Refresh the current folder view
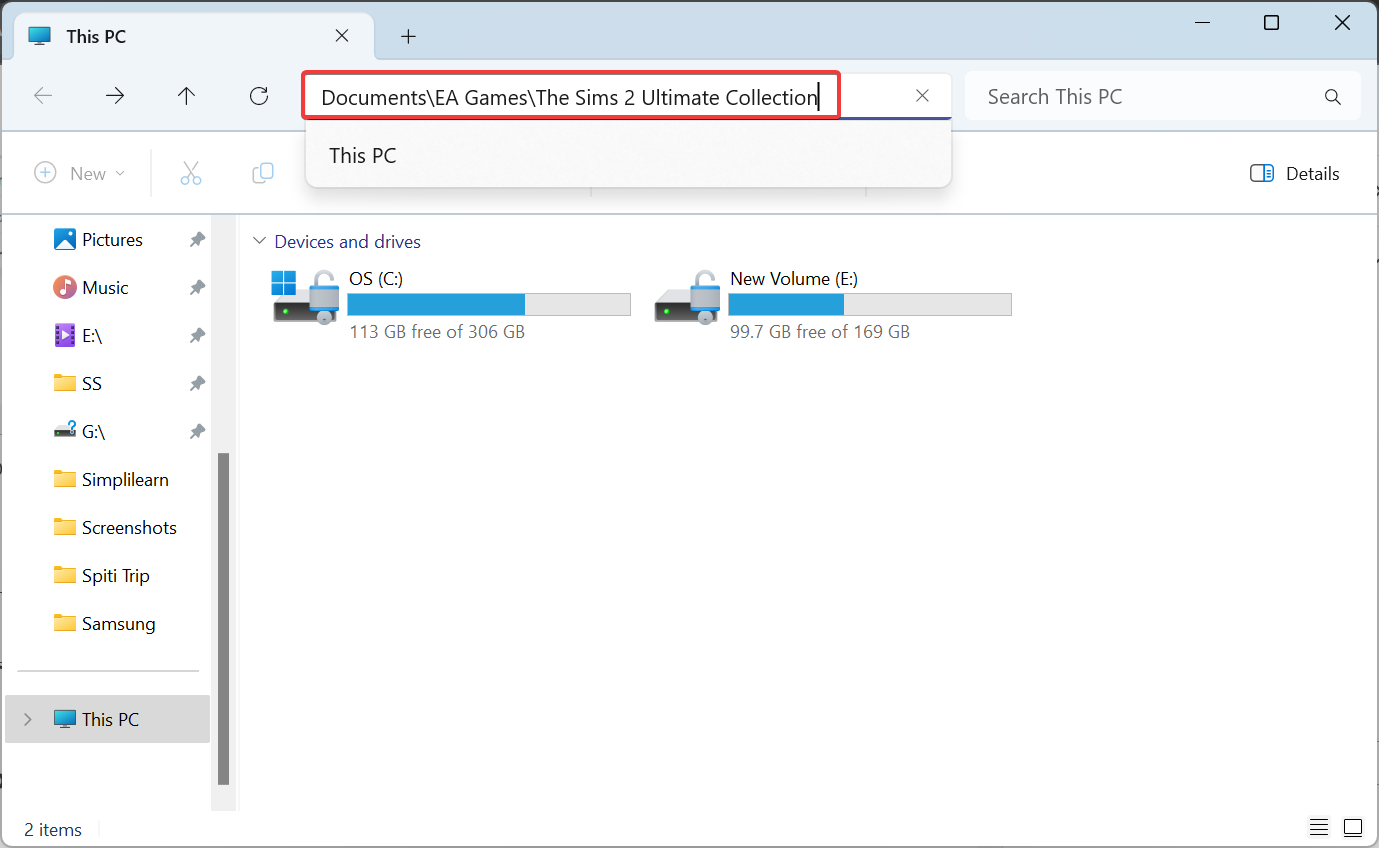 coord(259,96)
